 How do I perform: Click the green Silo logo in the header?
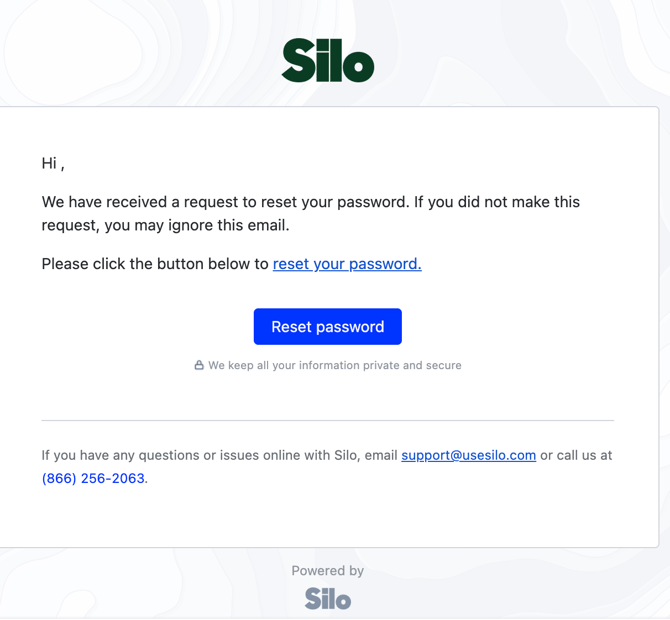pos(328,60)
